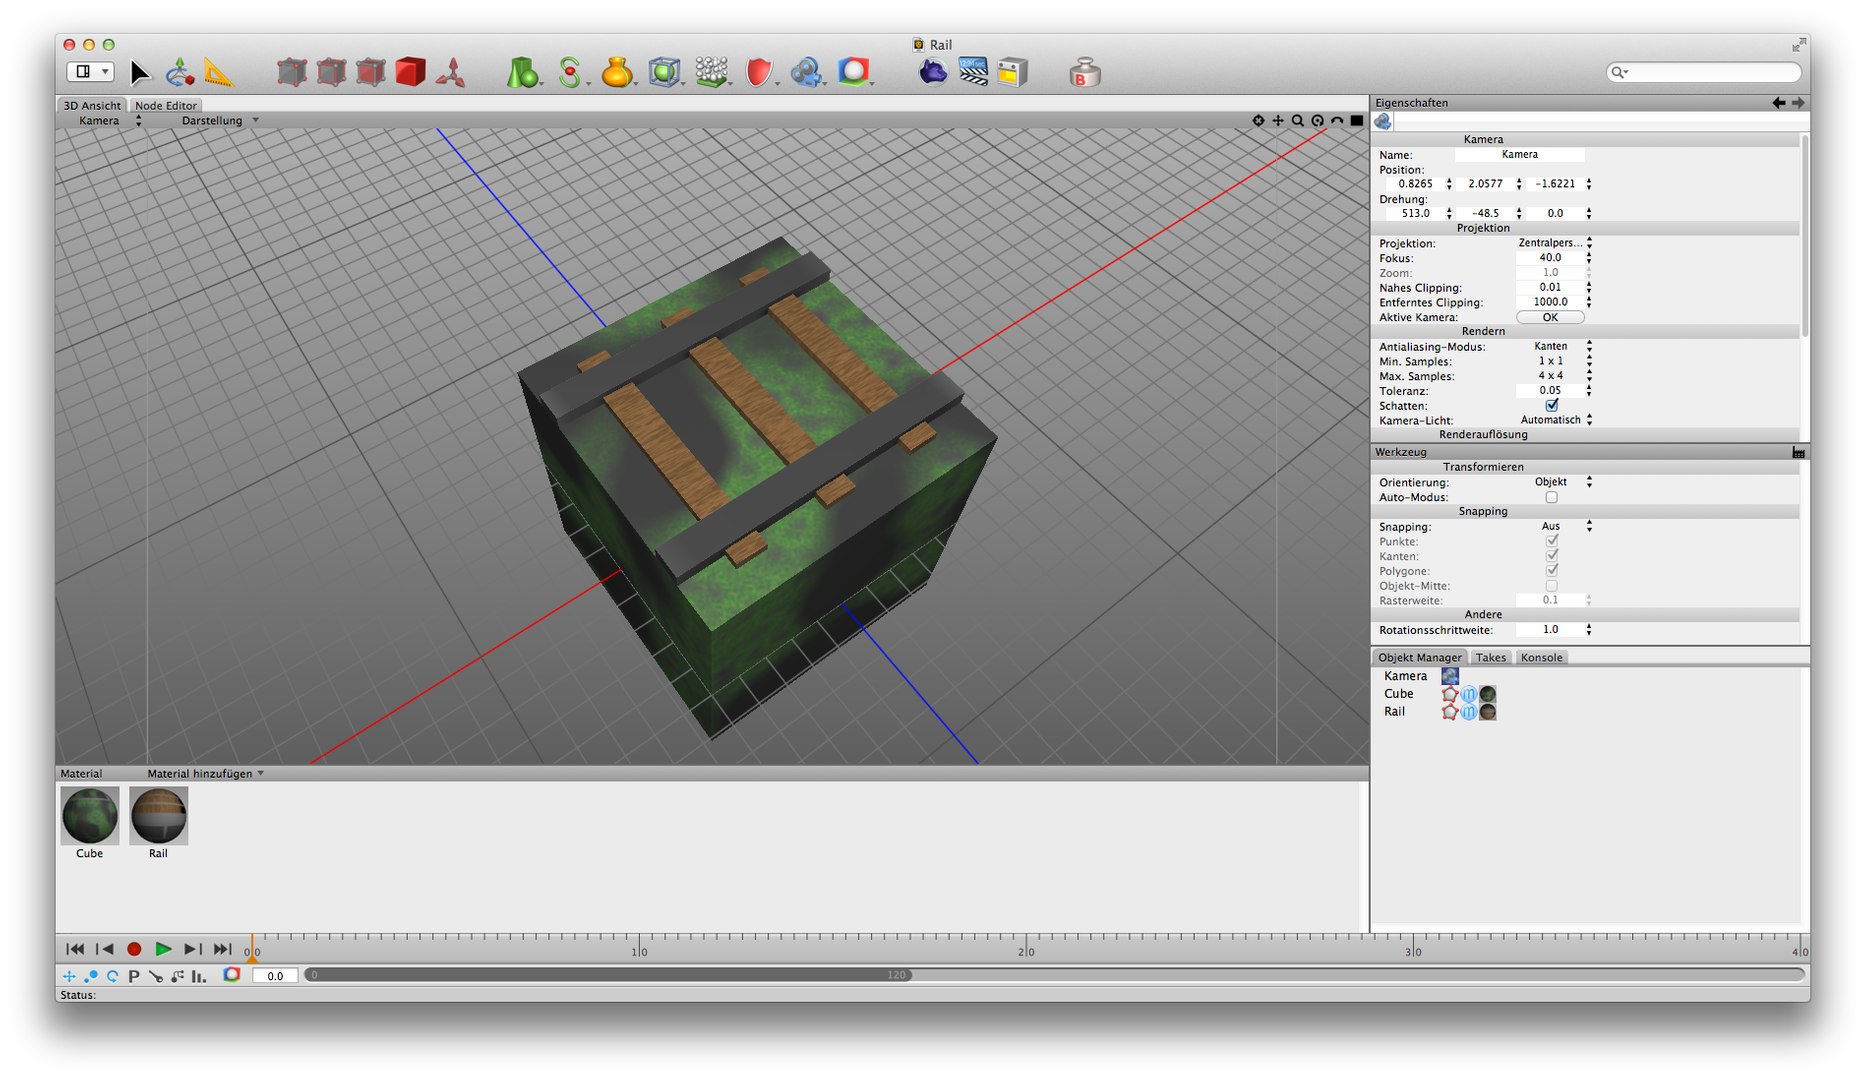Click the timeline material ball icon
The image size is (1867, 1080).
[x=232, y=975]
